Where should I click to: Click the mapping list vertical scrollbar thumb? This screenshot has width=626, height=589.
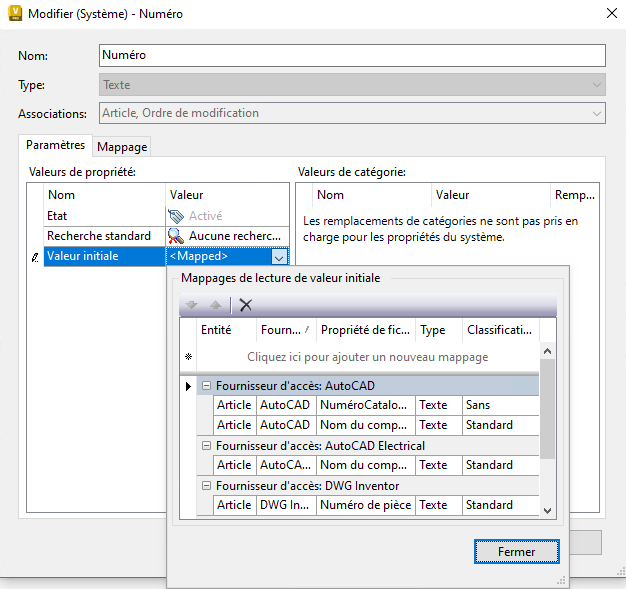click(547, 409)
